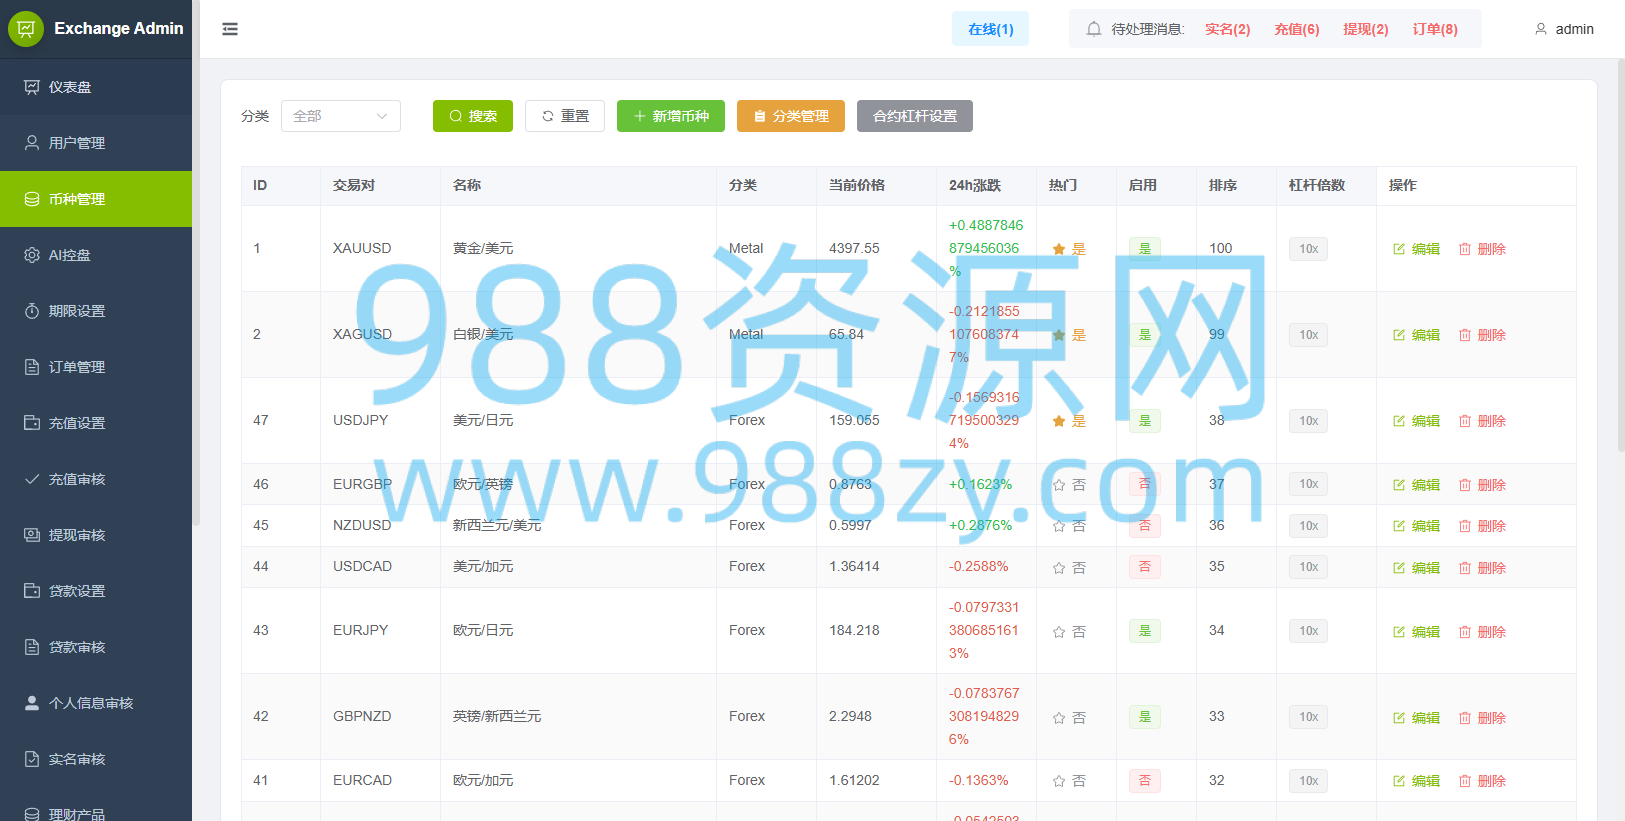Delete the XAGUSD row via trash icon
This screenshot has height=821, width=1625.
[1465, 335]
